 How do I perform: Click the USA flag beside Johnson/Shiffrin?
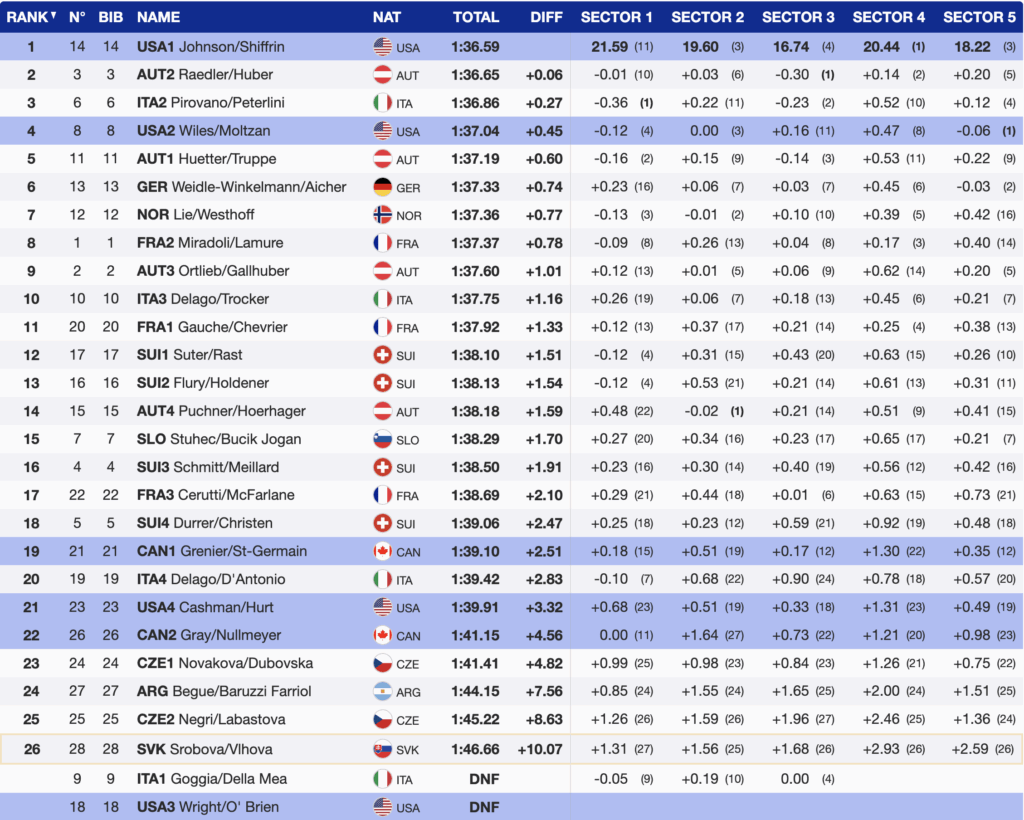click(x=382, y=46)
